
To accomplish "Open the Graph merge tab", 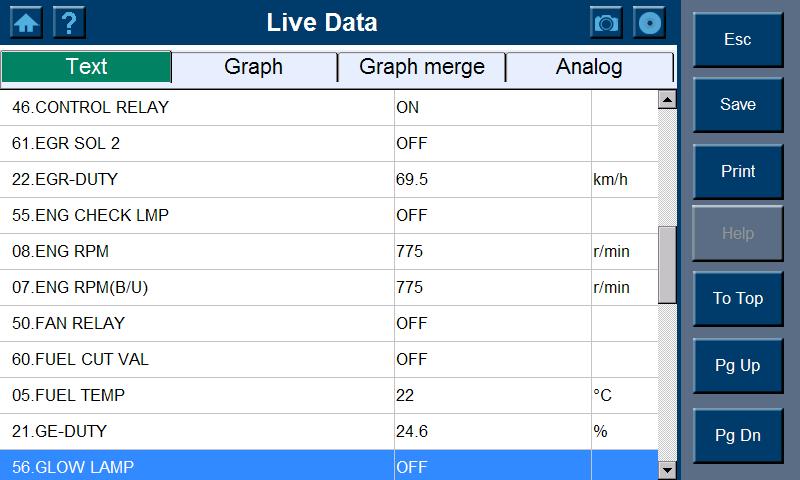I will tap(422, 67).
